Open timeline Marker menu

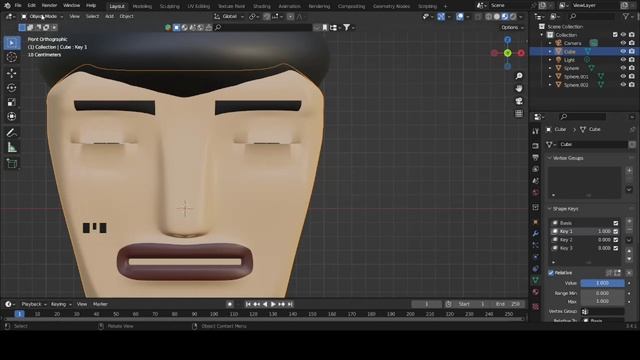click(100, 304)
